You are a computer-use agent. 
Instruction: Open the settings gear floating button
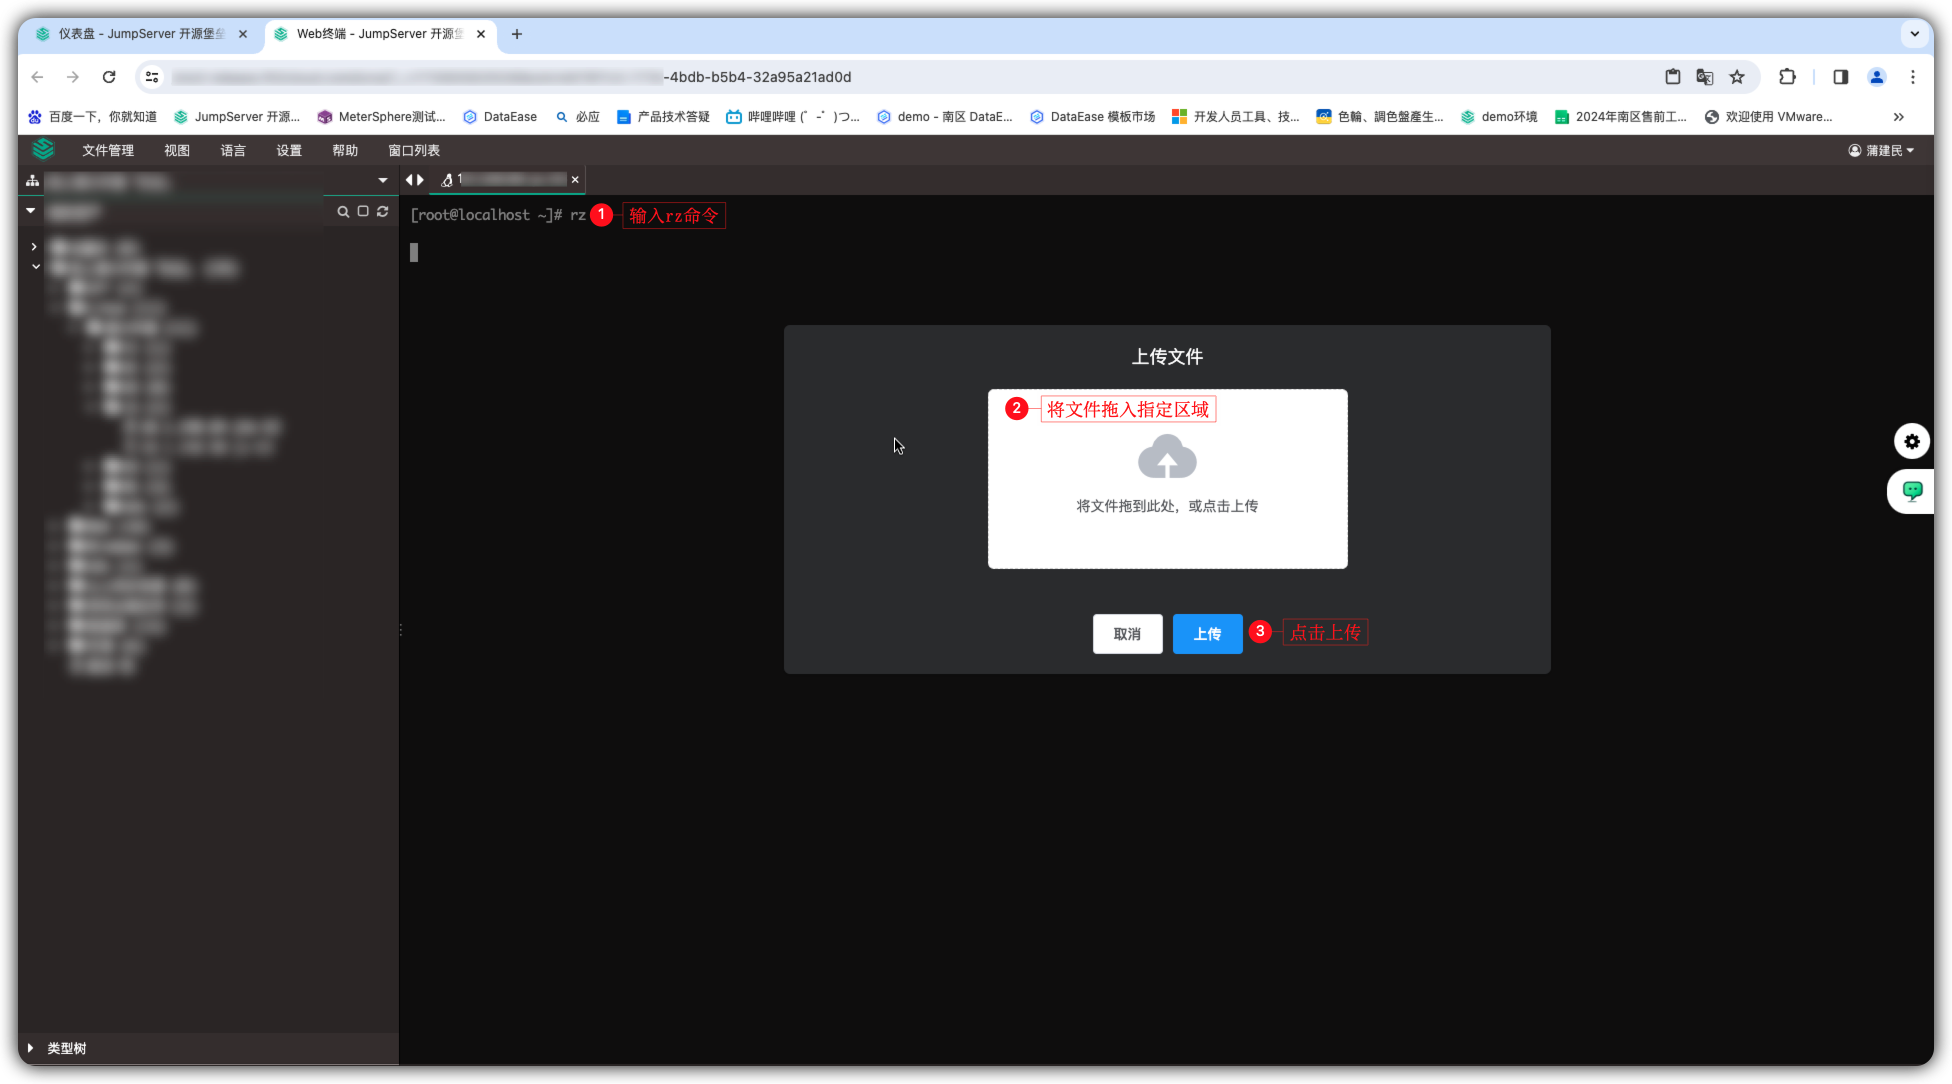click(1911, 441)
